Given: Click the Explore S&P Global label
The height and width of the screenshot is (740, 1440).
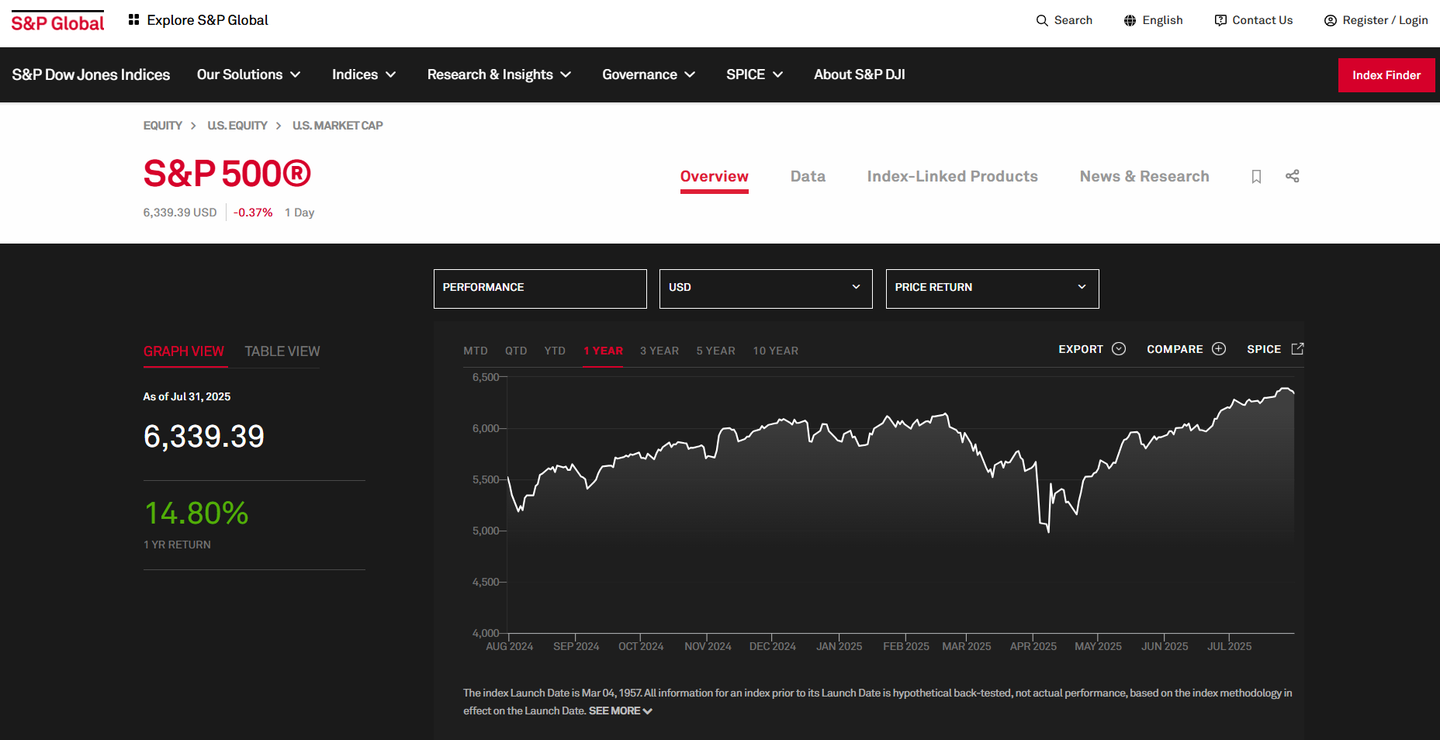Looking at the screenshot, I should (207, 20).
